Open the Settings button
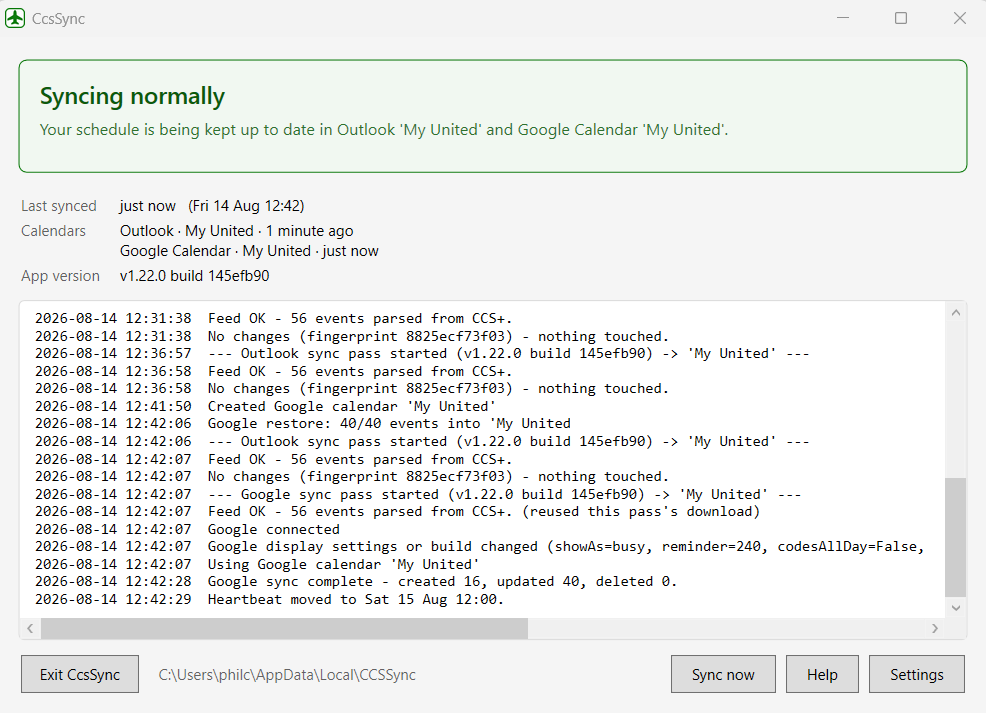This screenshot has height=713, width=986. tap(916, 674)
